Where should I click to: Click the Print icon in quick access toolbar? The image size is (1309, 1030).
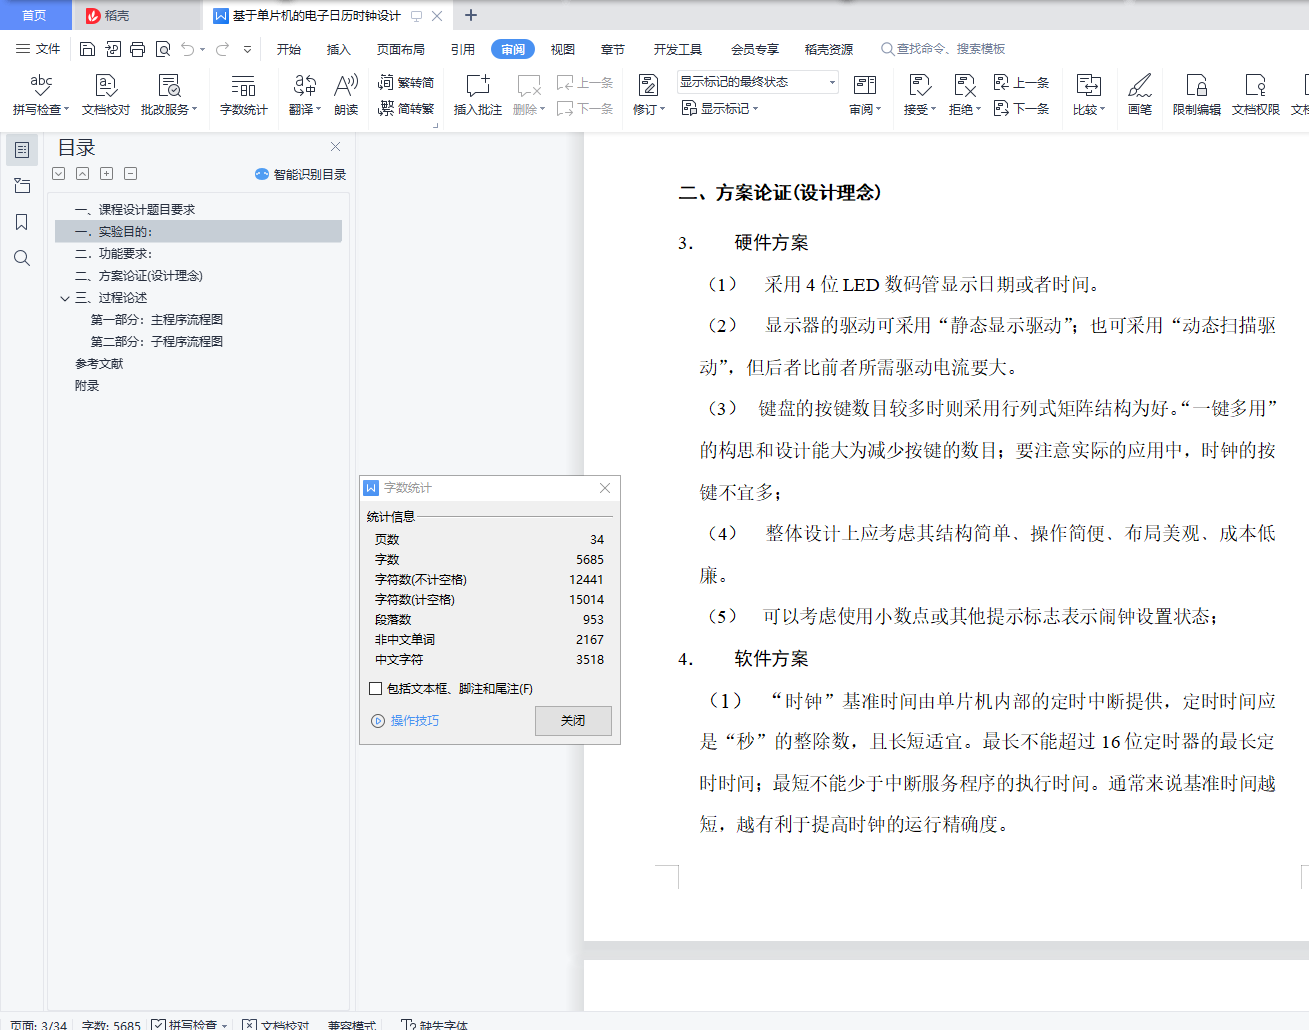pos(137,49)
